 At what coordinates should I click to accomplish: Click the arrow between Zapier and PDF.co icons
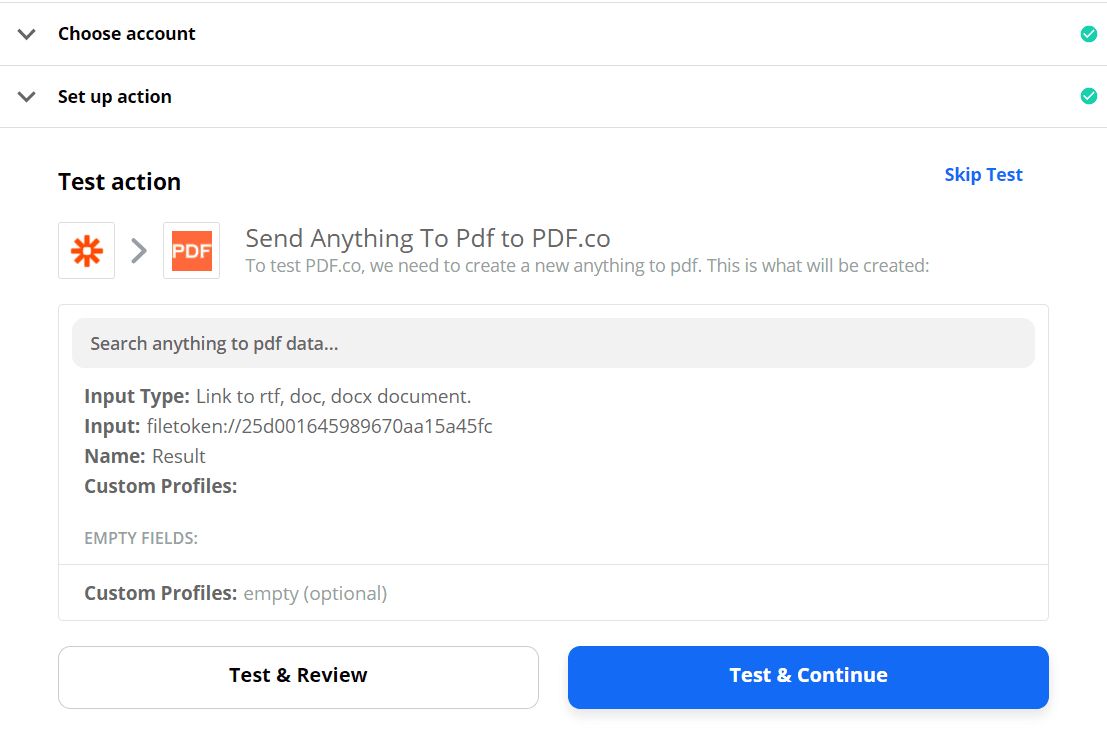pyautogui.click(x=138, y=250)
